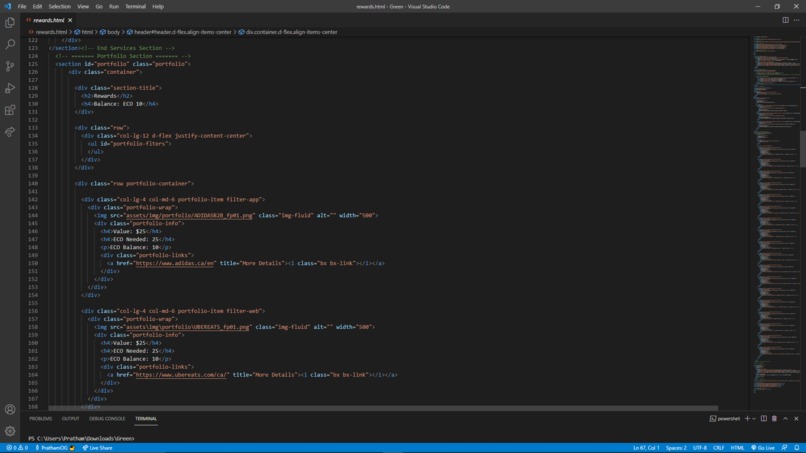Image resolution: width=806 pixels, height=453 pixels.
Task: Close the terminal panel
Action: [x=796, y=419]
